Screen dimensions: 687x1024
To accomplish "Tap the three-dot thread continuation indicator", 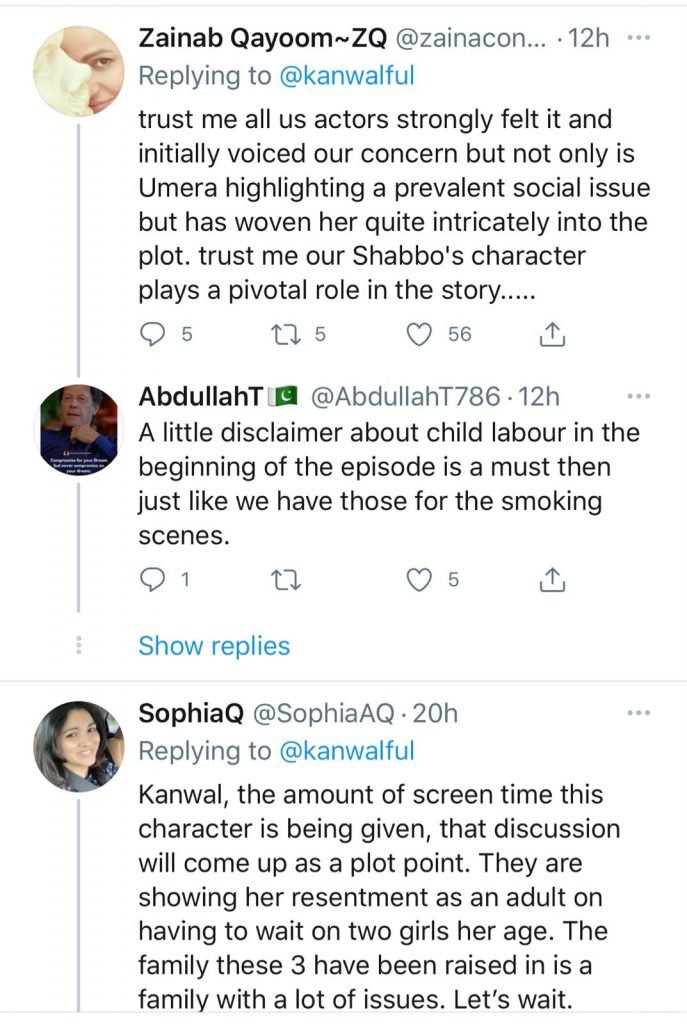I will pos(78,646).
